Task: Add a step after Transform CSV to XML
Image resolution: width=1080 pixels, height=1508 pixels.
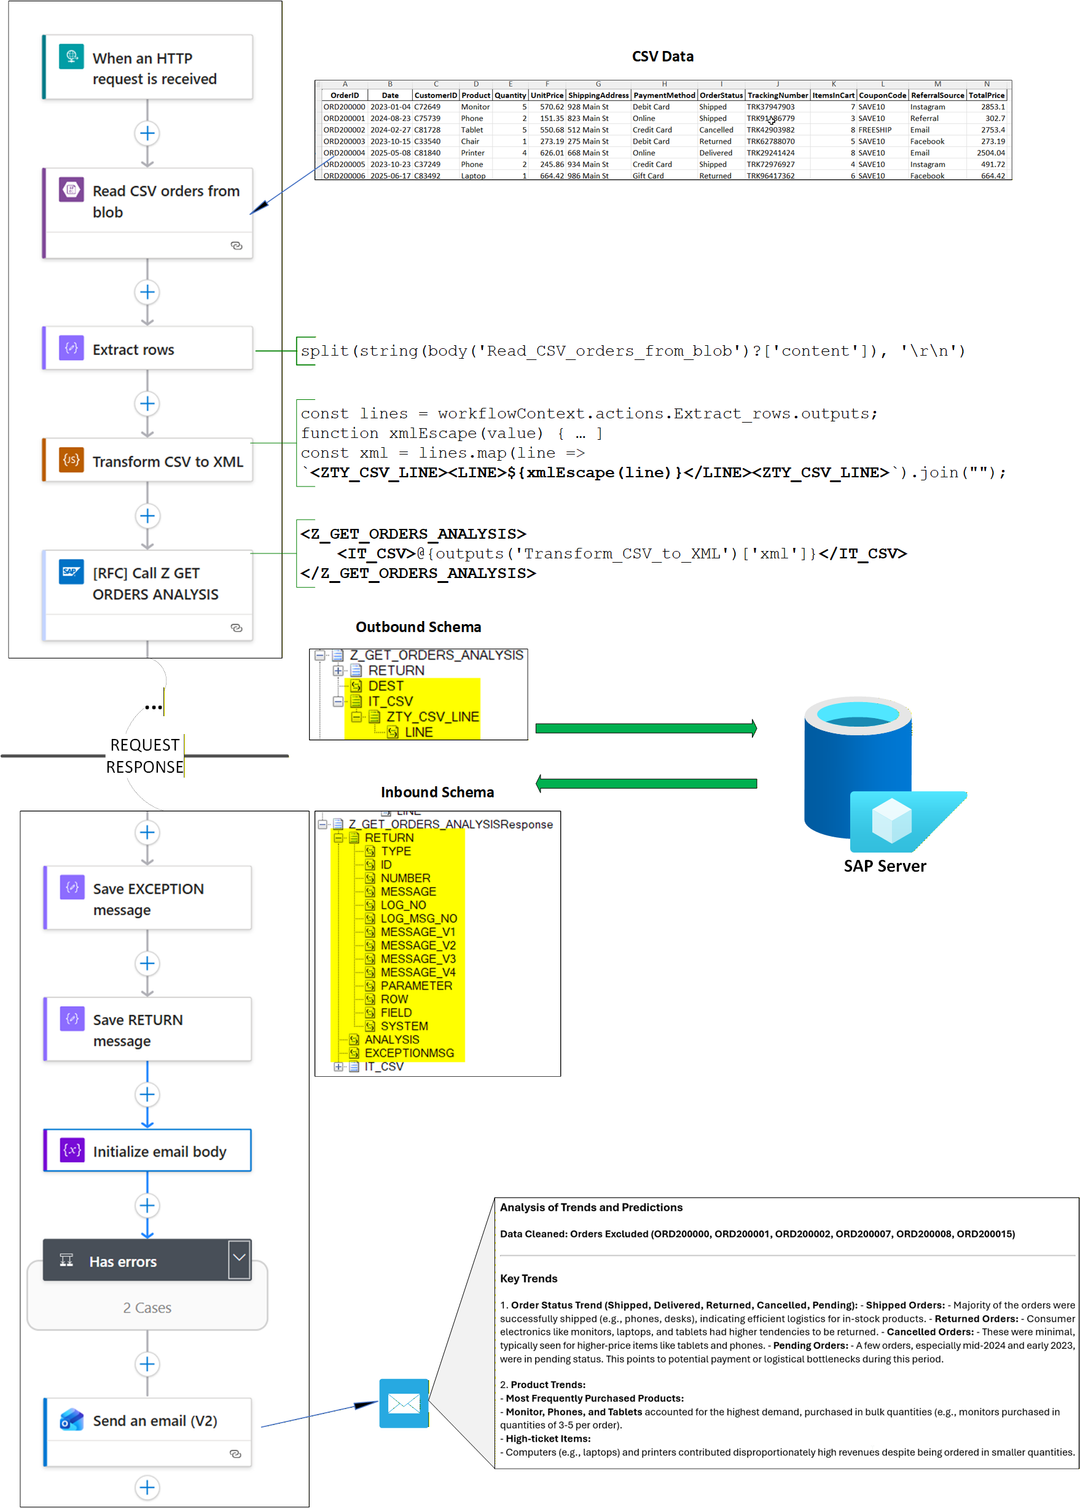Action: pyautogui.click(x=147, y=516)
